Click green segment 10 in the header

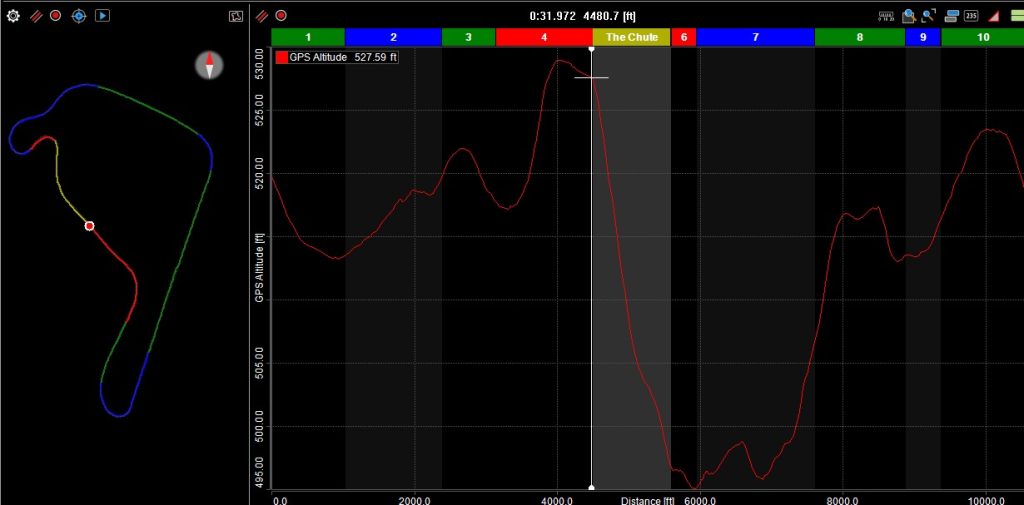(x=982, y=37)
